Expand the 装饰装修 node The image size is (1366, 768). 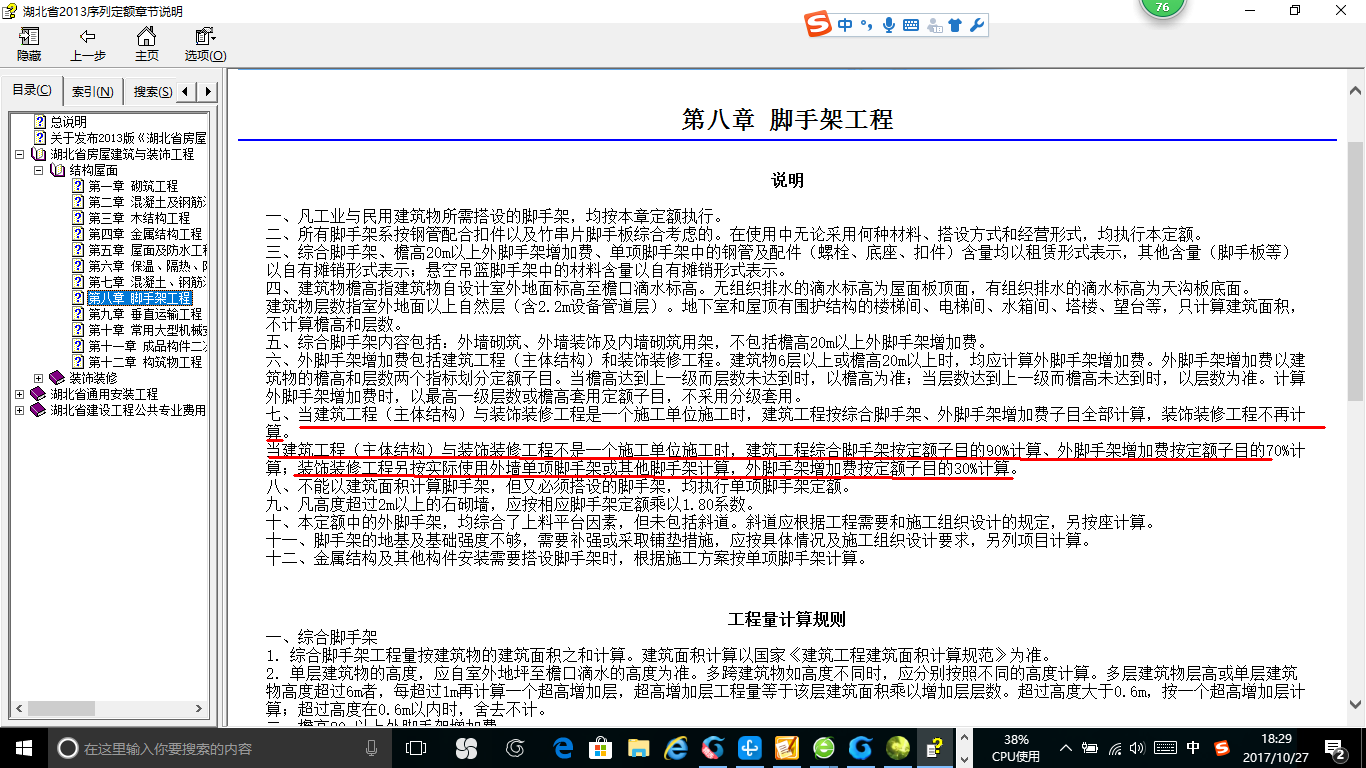pos(39,378)
